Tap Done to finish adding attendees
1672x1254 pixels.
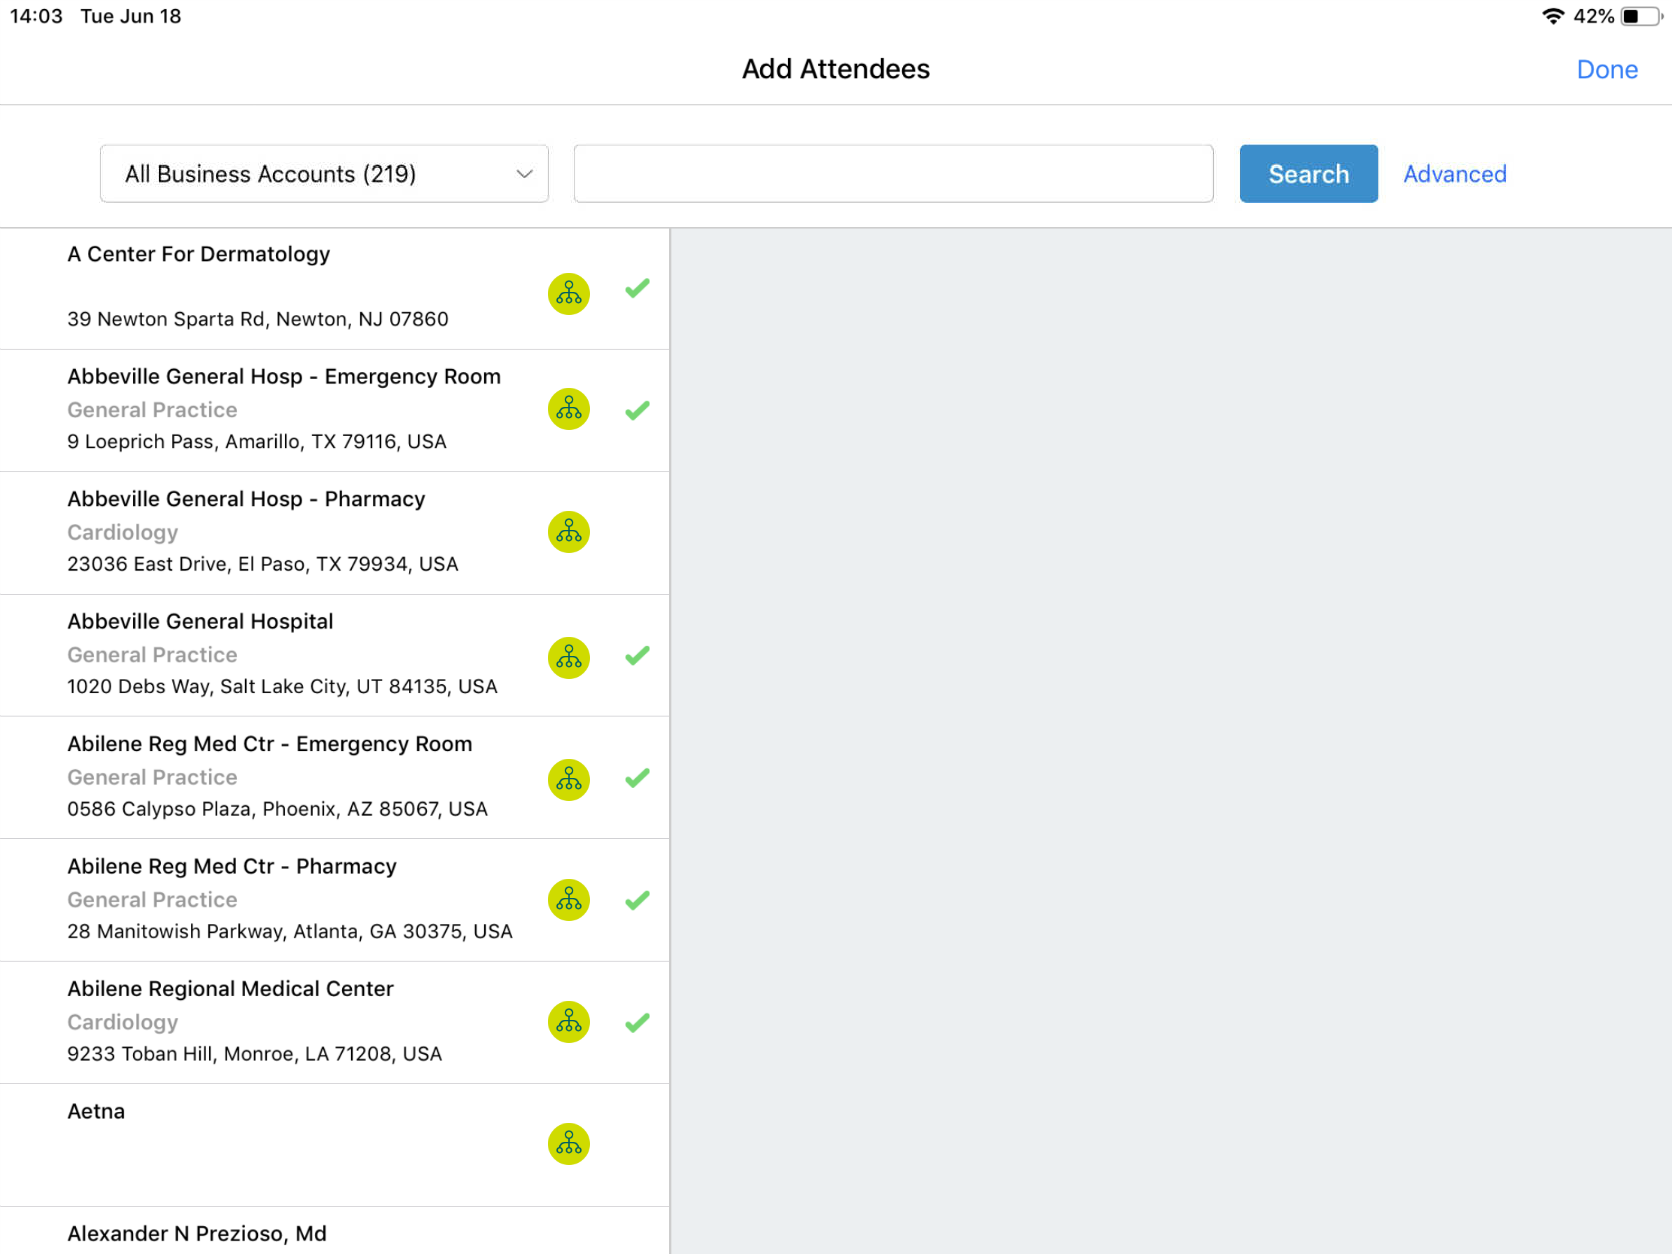[1606, 70]
